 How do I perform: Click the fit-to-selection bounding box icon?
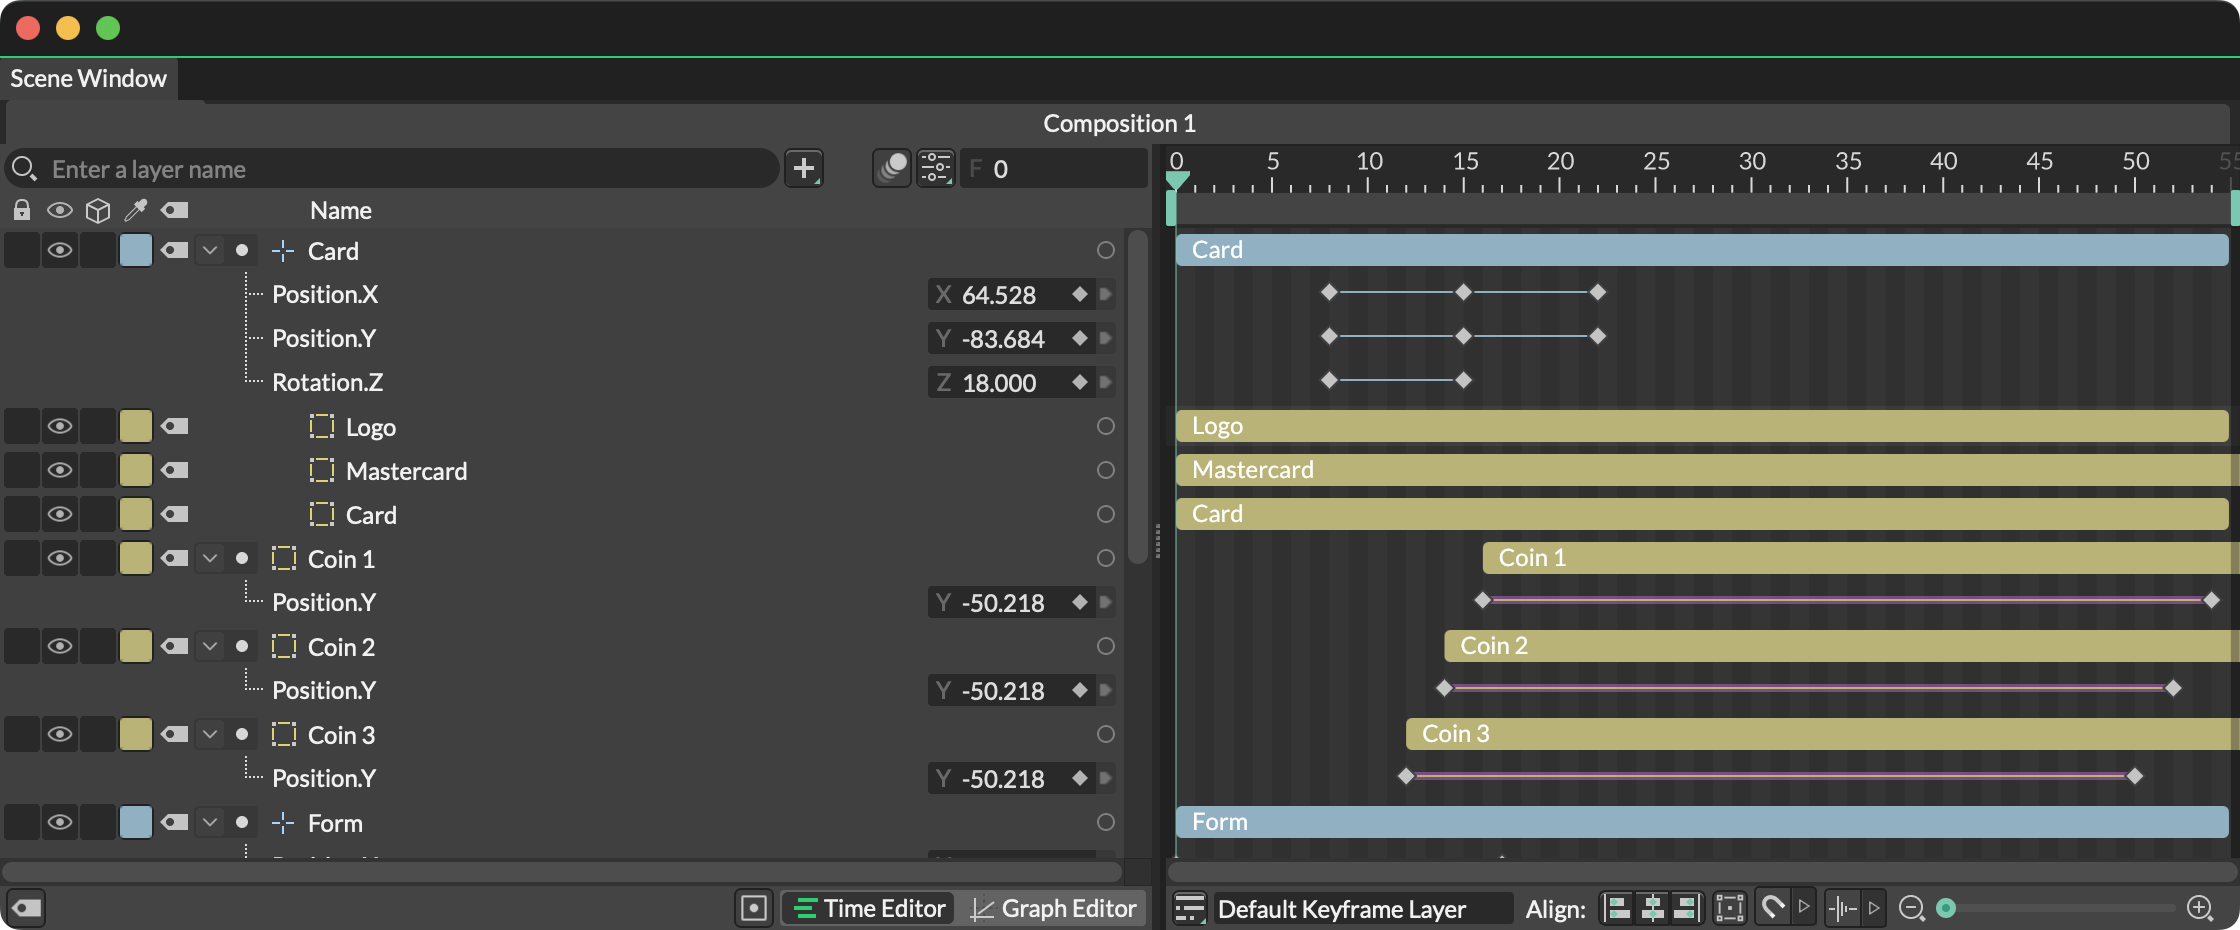pyautogui.click(x=1729, y=908)
